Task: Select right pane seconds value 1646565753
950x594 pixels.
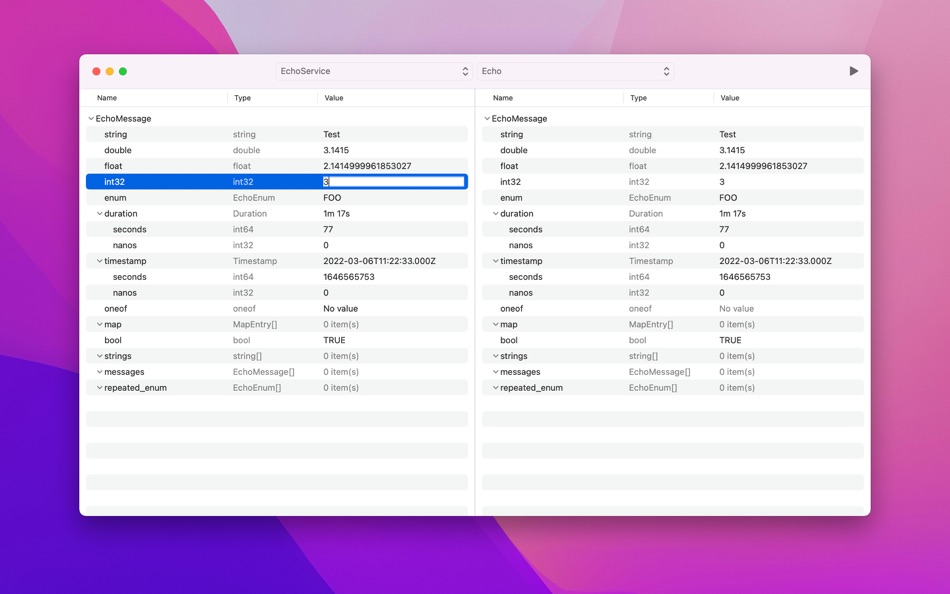Action: pos(745,276)
